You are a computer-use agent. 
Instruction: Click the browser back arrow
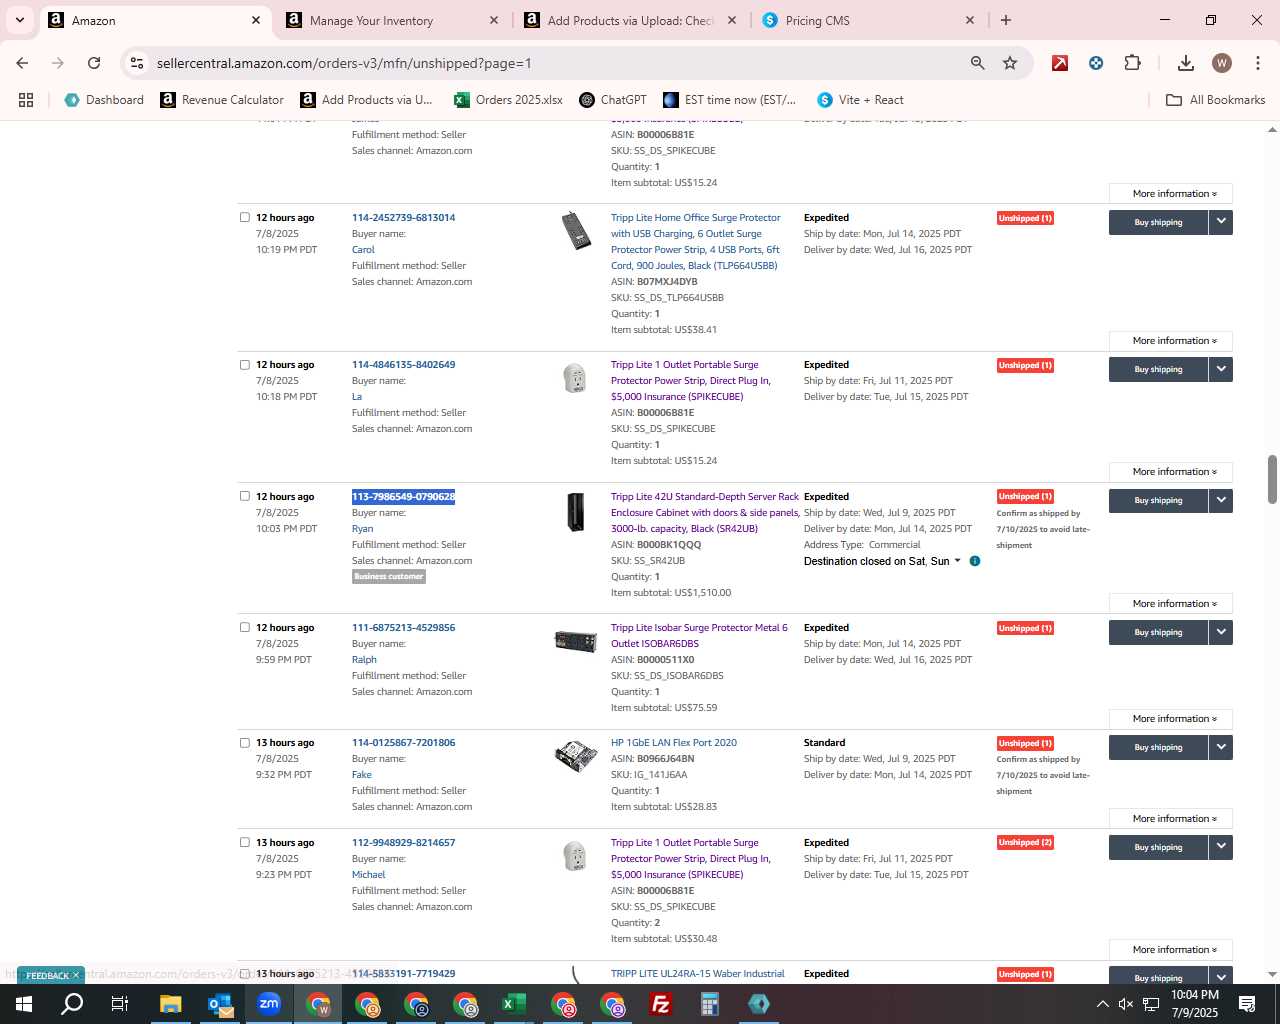[22, 63]
